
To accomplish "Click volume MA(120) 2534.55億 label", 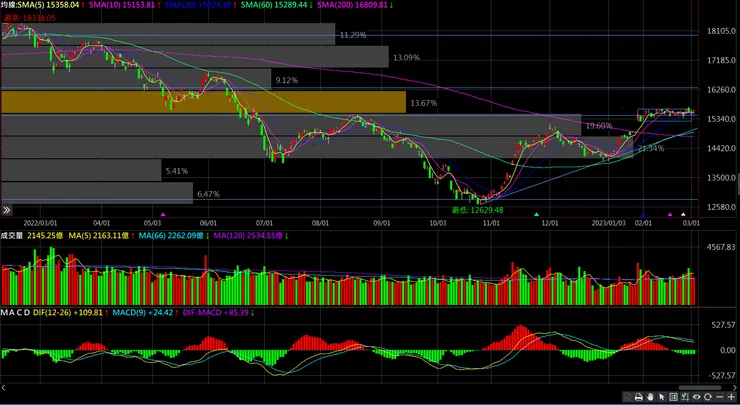I will tap(248, 235).
